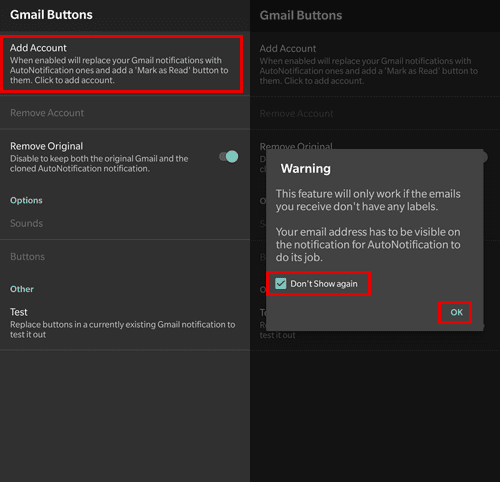Tap Test to replace existing notification buttons
500x482 pixels.
pos(125,323)
